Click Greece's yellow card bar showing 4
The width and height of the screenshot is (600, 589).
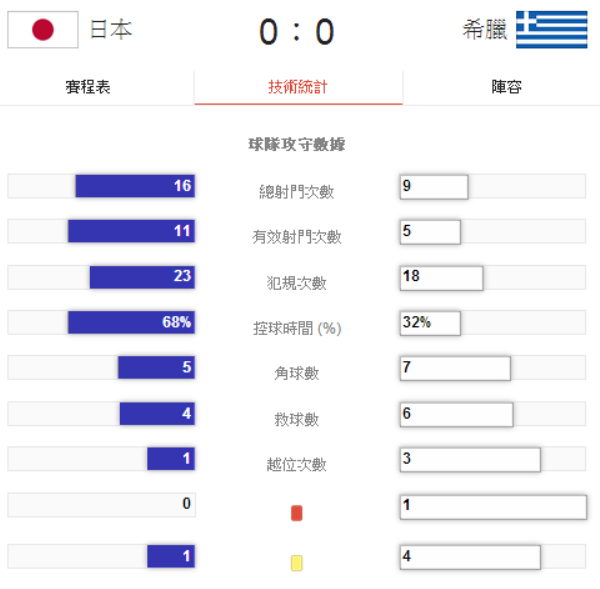point(470,557)
